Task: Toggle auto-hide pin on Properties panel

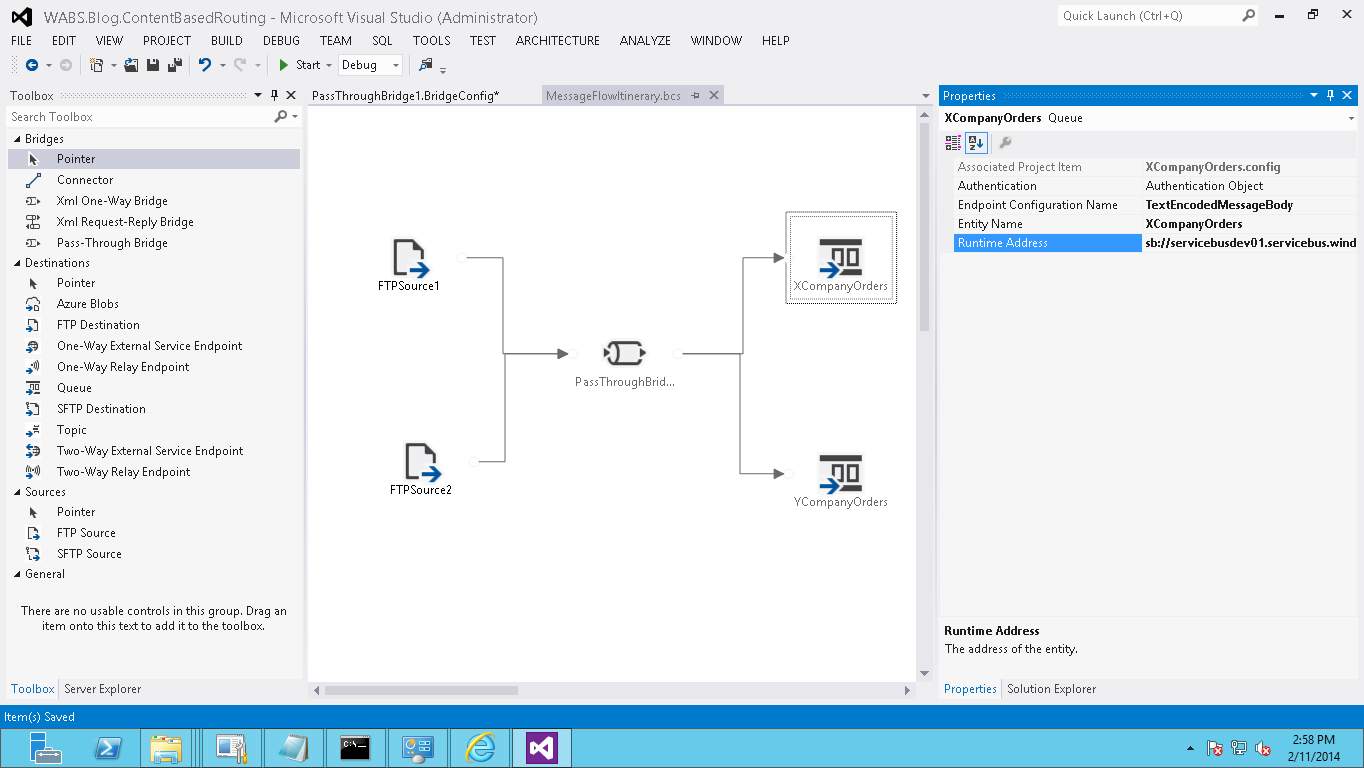Action: (x=1330, y=96)
